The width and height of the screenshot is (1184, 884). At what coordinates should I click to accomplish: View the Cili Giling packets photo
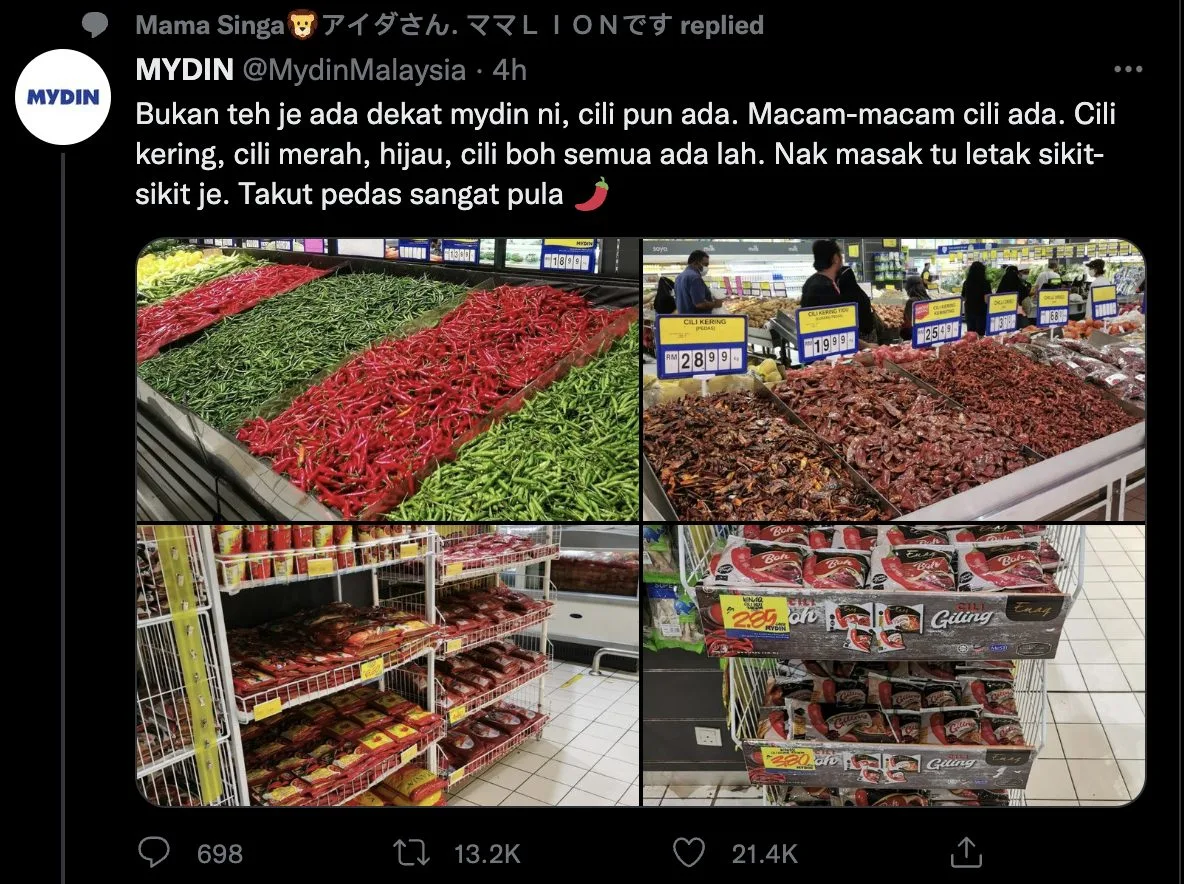pyautogui.click(x=894, y=666)
